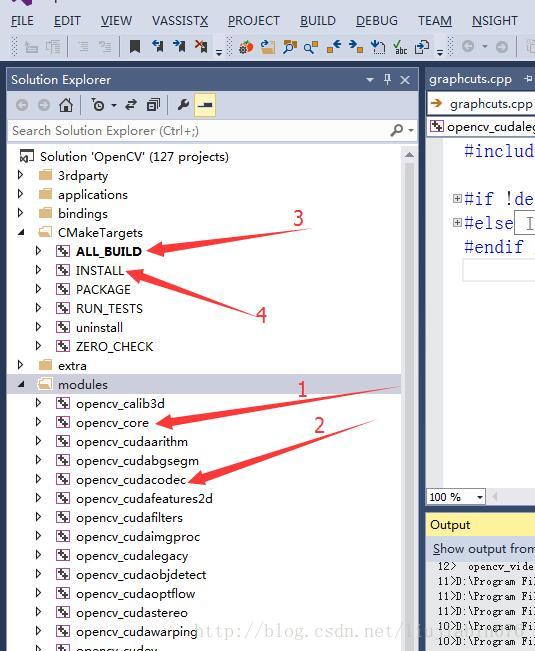This screenshot has width=535, height=651.
Task: Expand the collapsed #if region
Action: tap(457, 198)
